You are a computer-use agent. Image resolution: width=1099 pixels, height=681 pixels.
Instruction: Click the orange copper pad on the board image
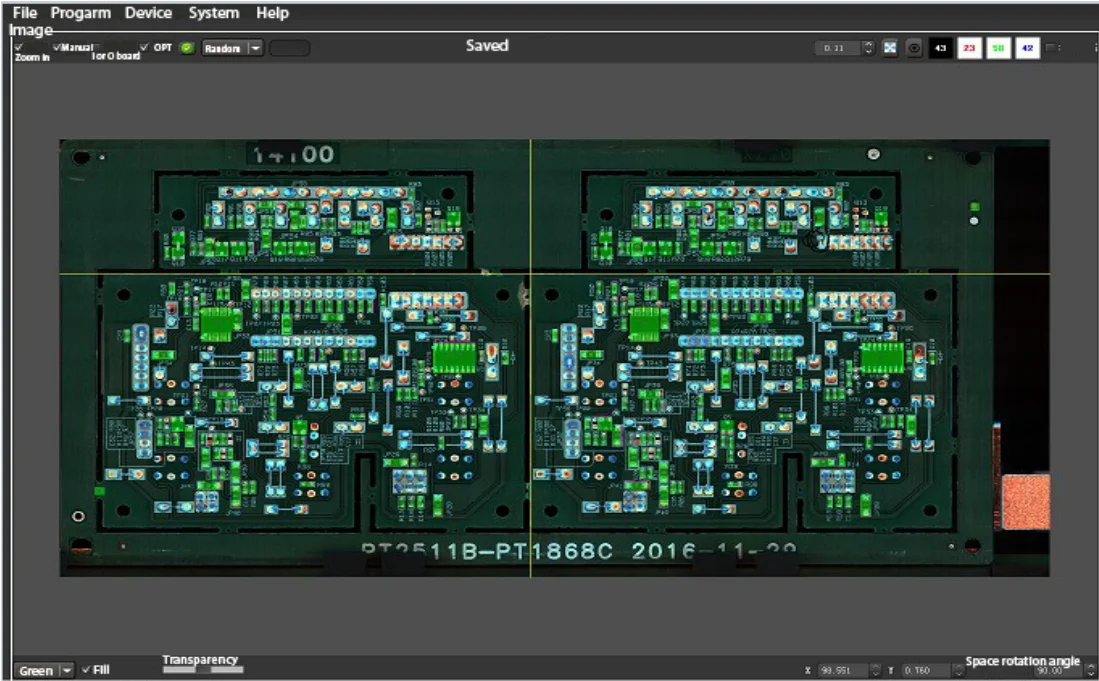pyautogui.click(x=1025, y=502)
